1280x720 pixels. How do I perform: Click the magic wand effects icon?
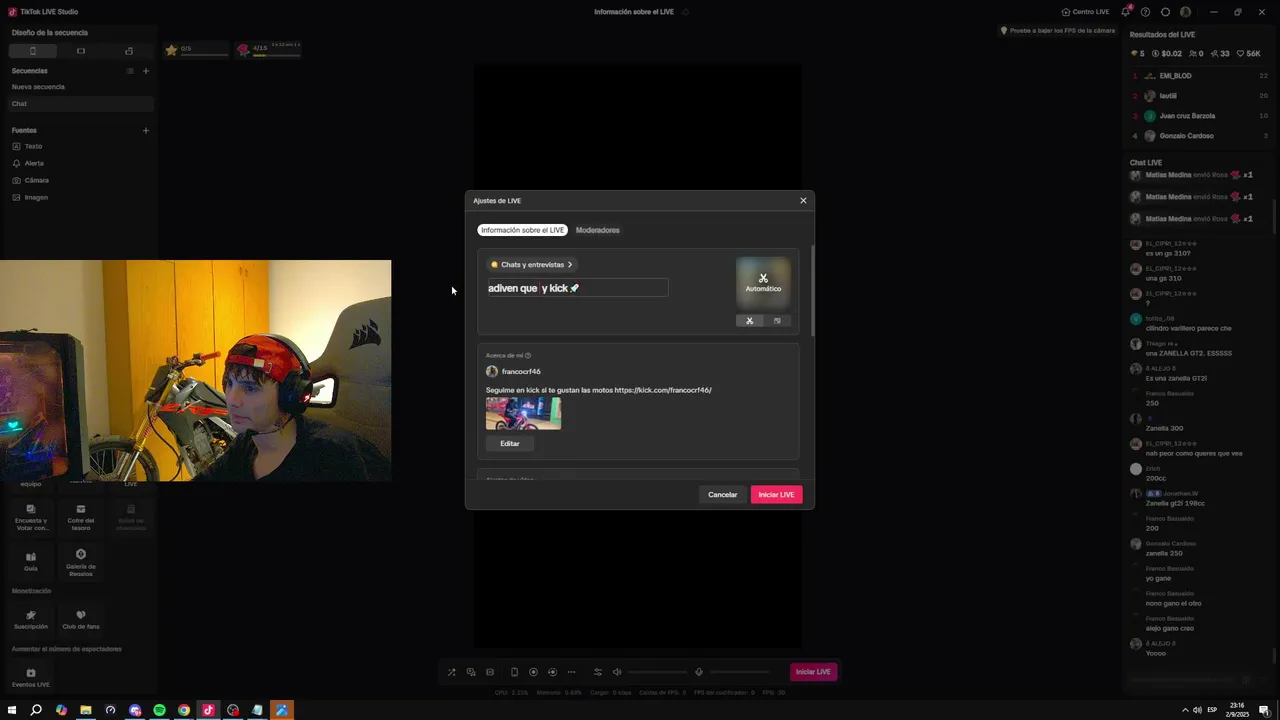click(x=452, y=672)
